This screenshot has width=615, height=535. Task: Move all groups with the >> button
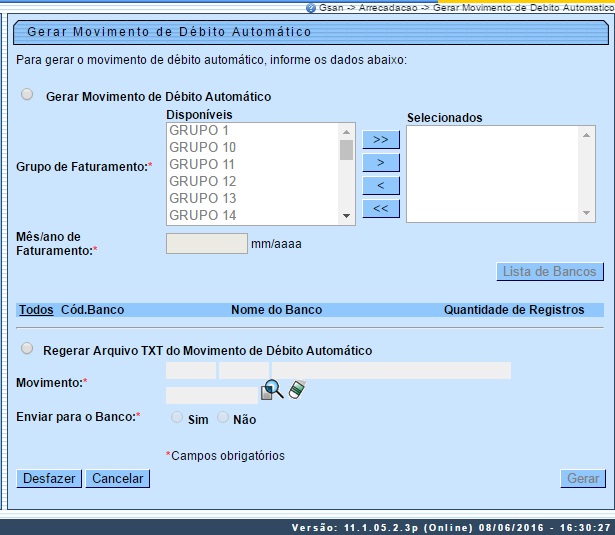(380, 139)
